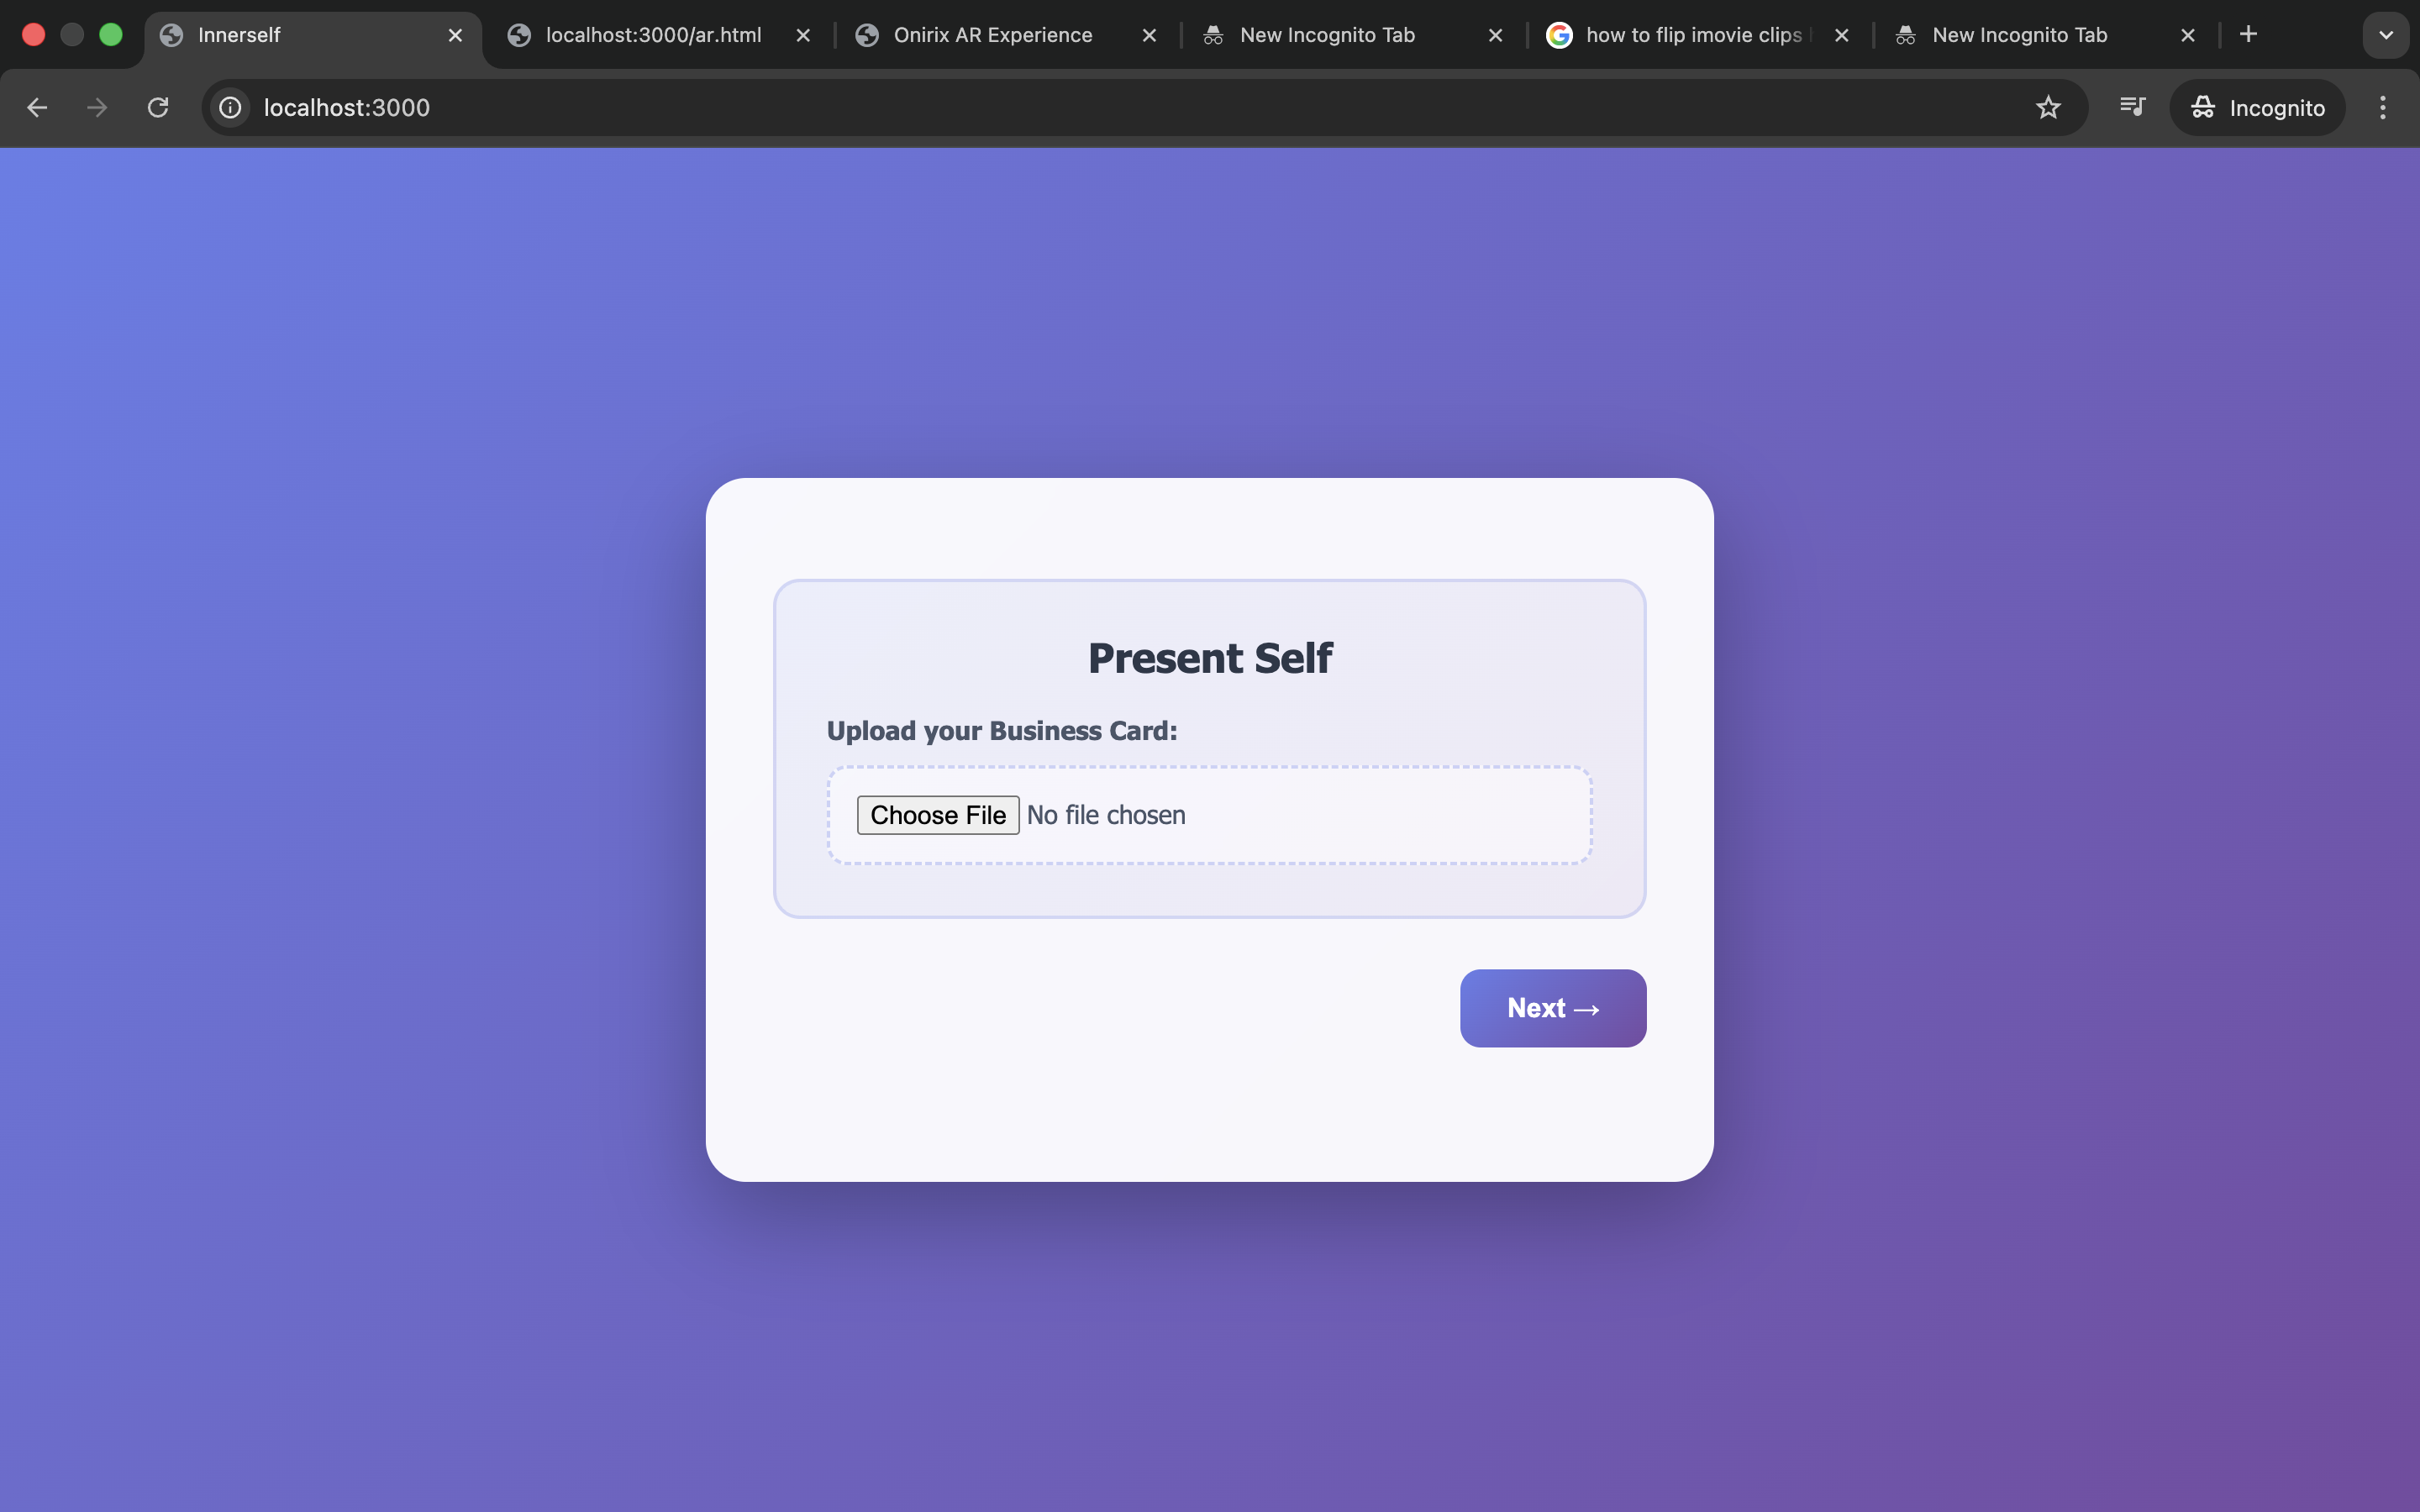Click the Next → button
This screenshot has width=2420, height=1512.
click(1553, 1008)
